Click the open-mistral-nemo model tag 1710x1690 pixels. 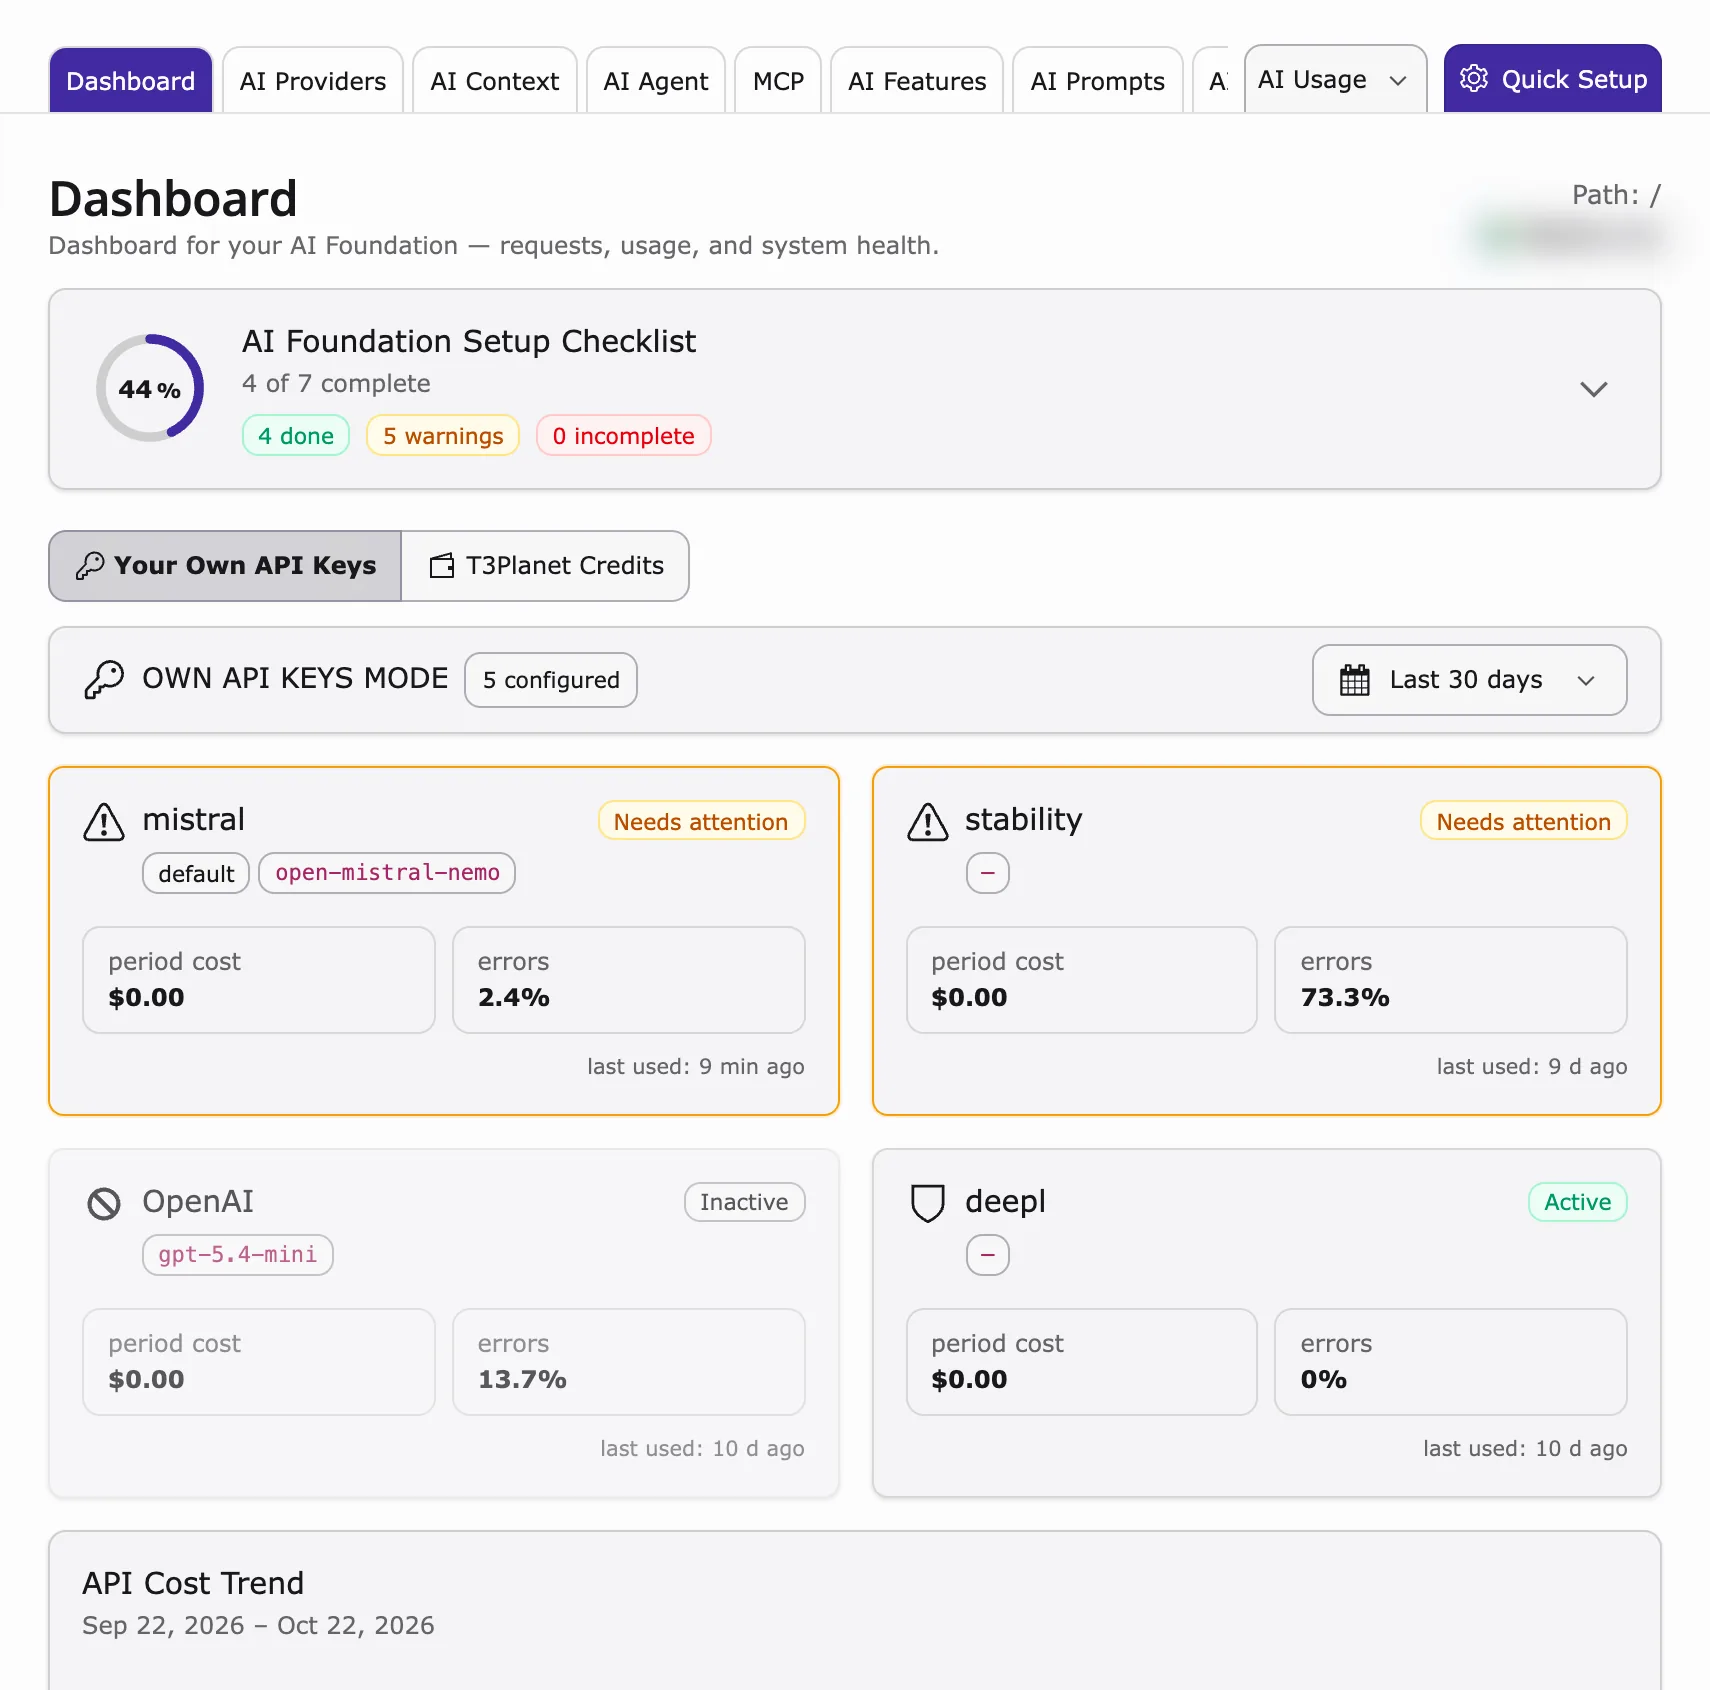(387, 873)
